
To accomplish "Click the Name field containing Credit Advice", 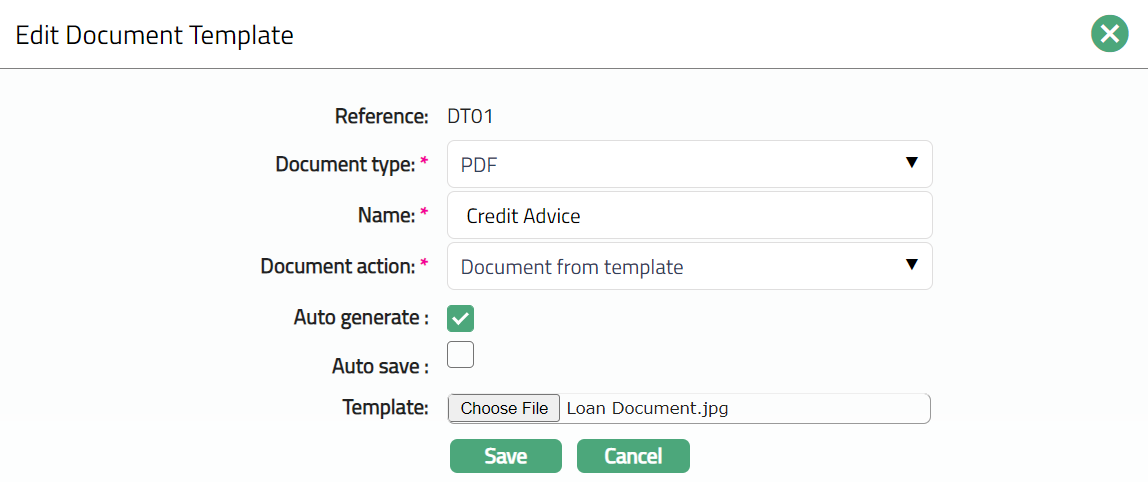I will (x=690, y=216).
